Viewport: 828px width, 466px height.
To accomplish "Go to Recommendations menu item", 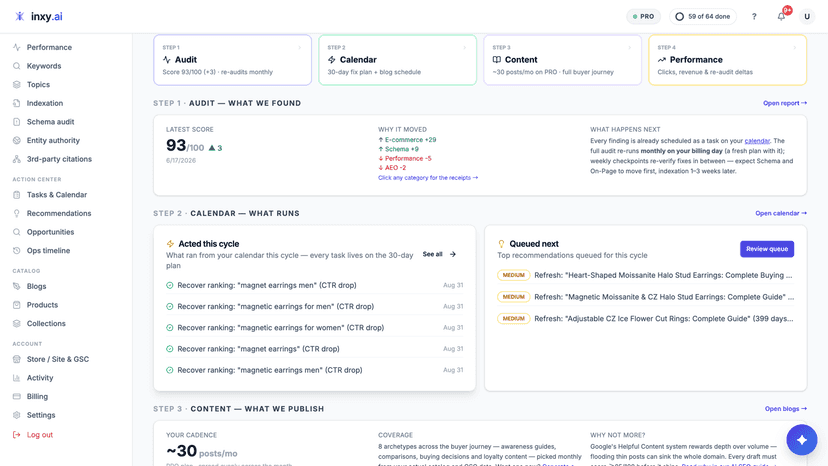I will coord(59,213).
